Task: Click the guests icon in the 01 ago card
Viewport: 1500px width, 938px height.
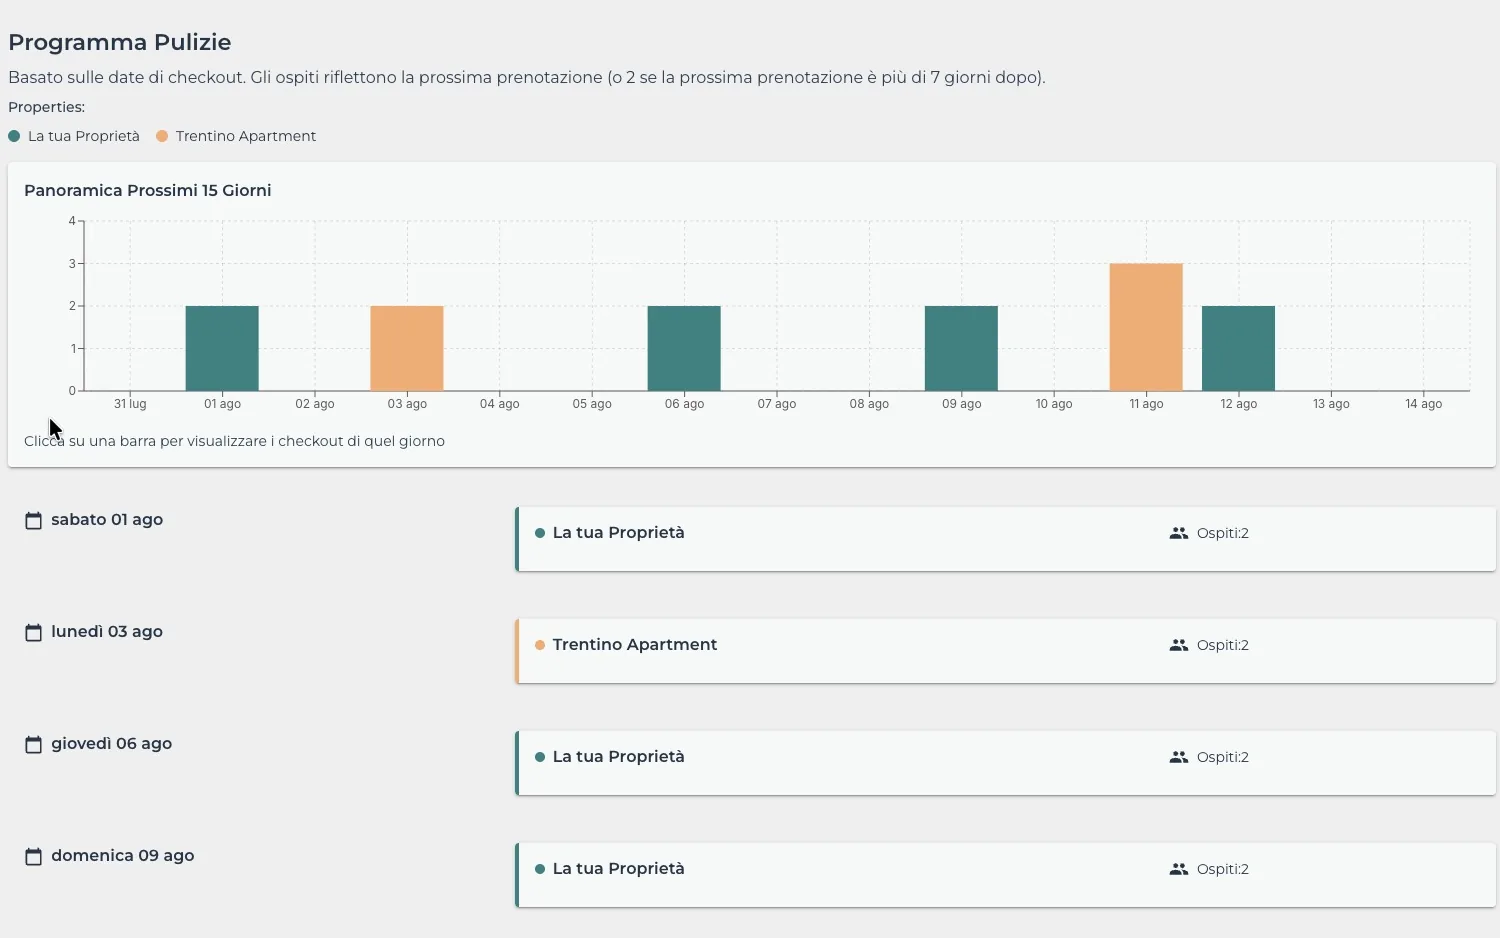Action: [x=1179, y=533]
